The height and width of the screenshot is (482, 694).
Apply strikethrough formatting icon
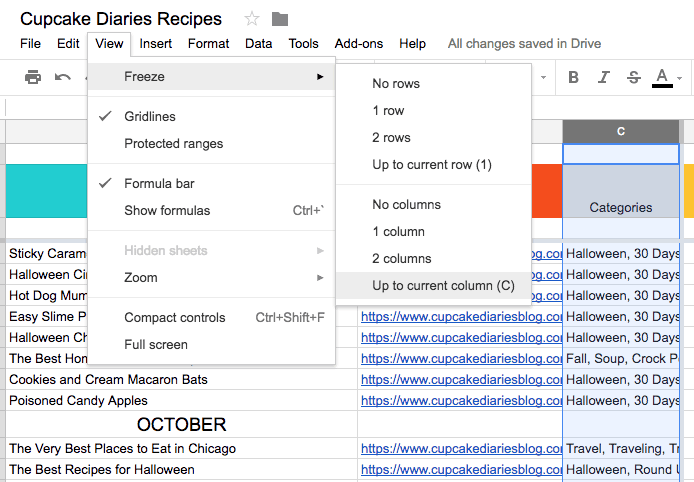coord(633,77)
